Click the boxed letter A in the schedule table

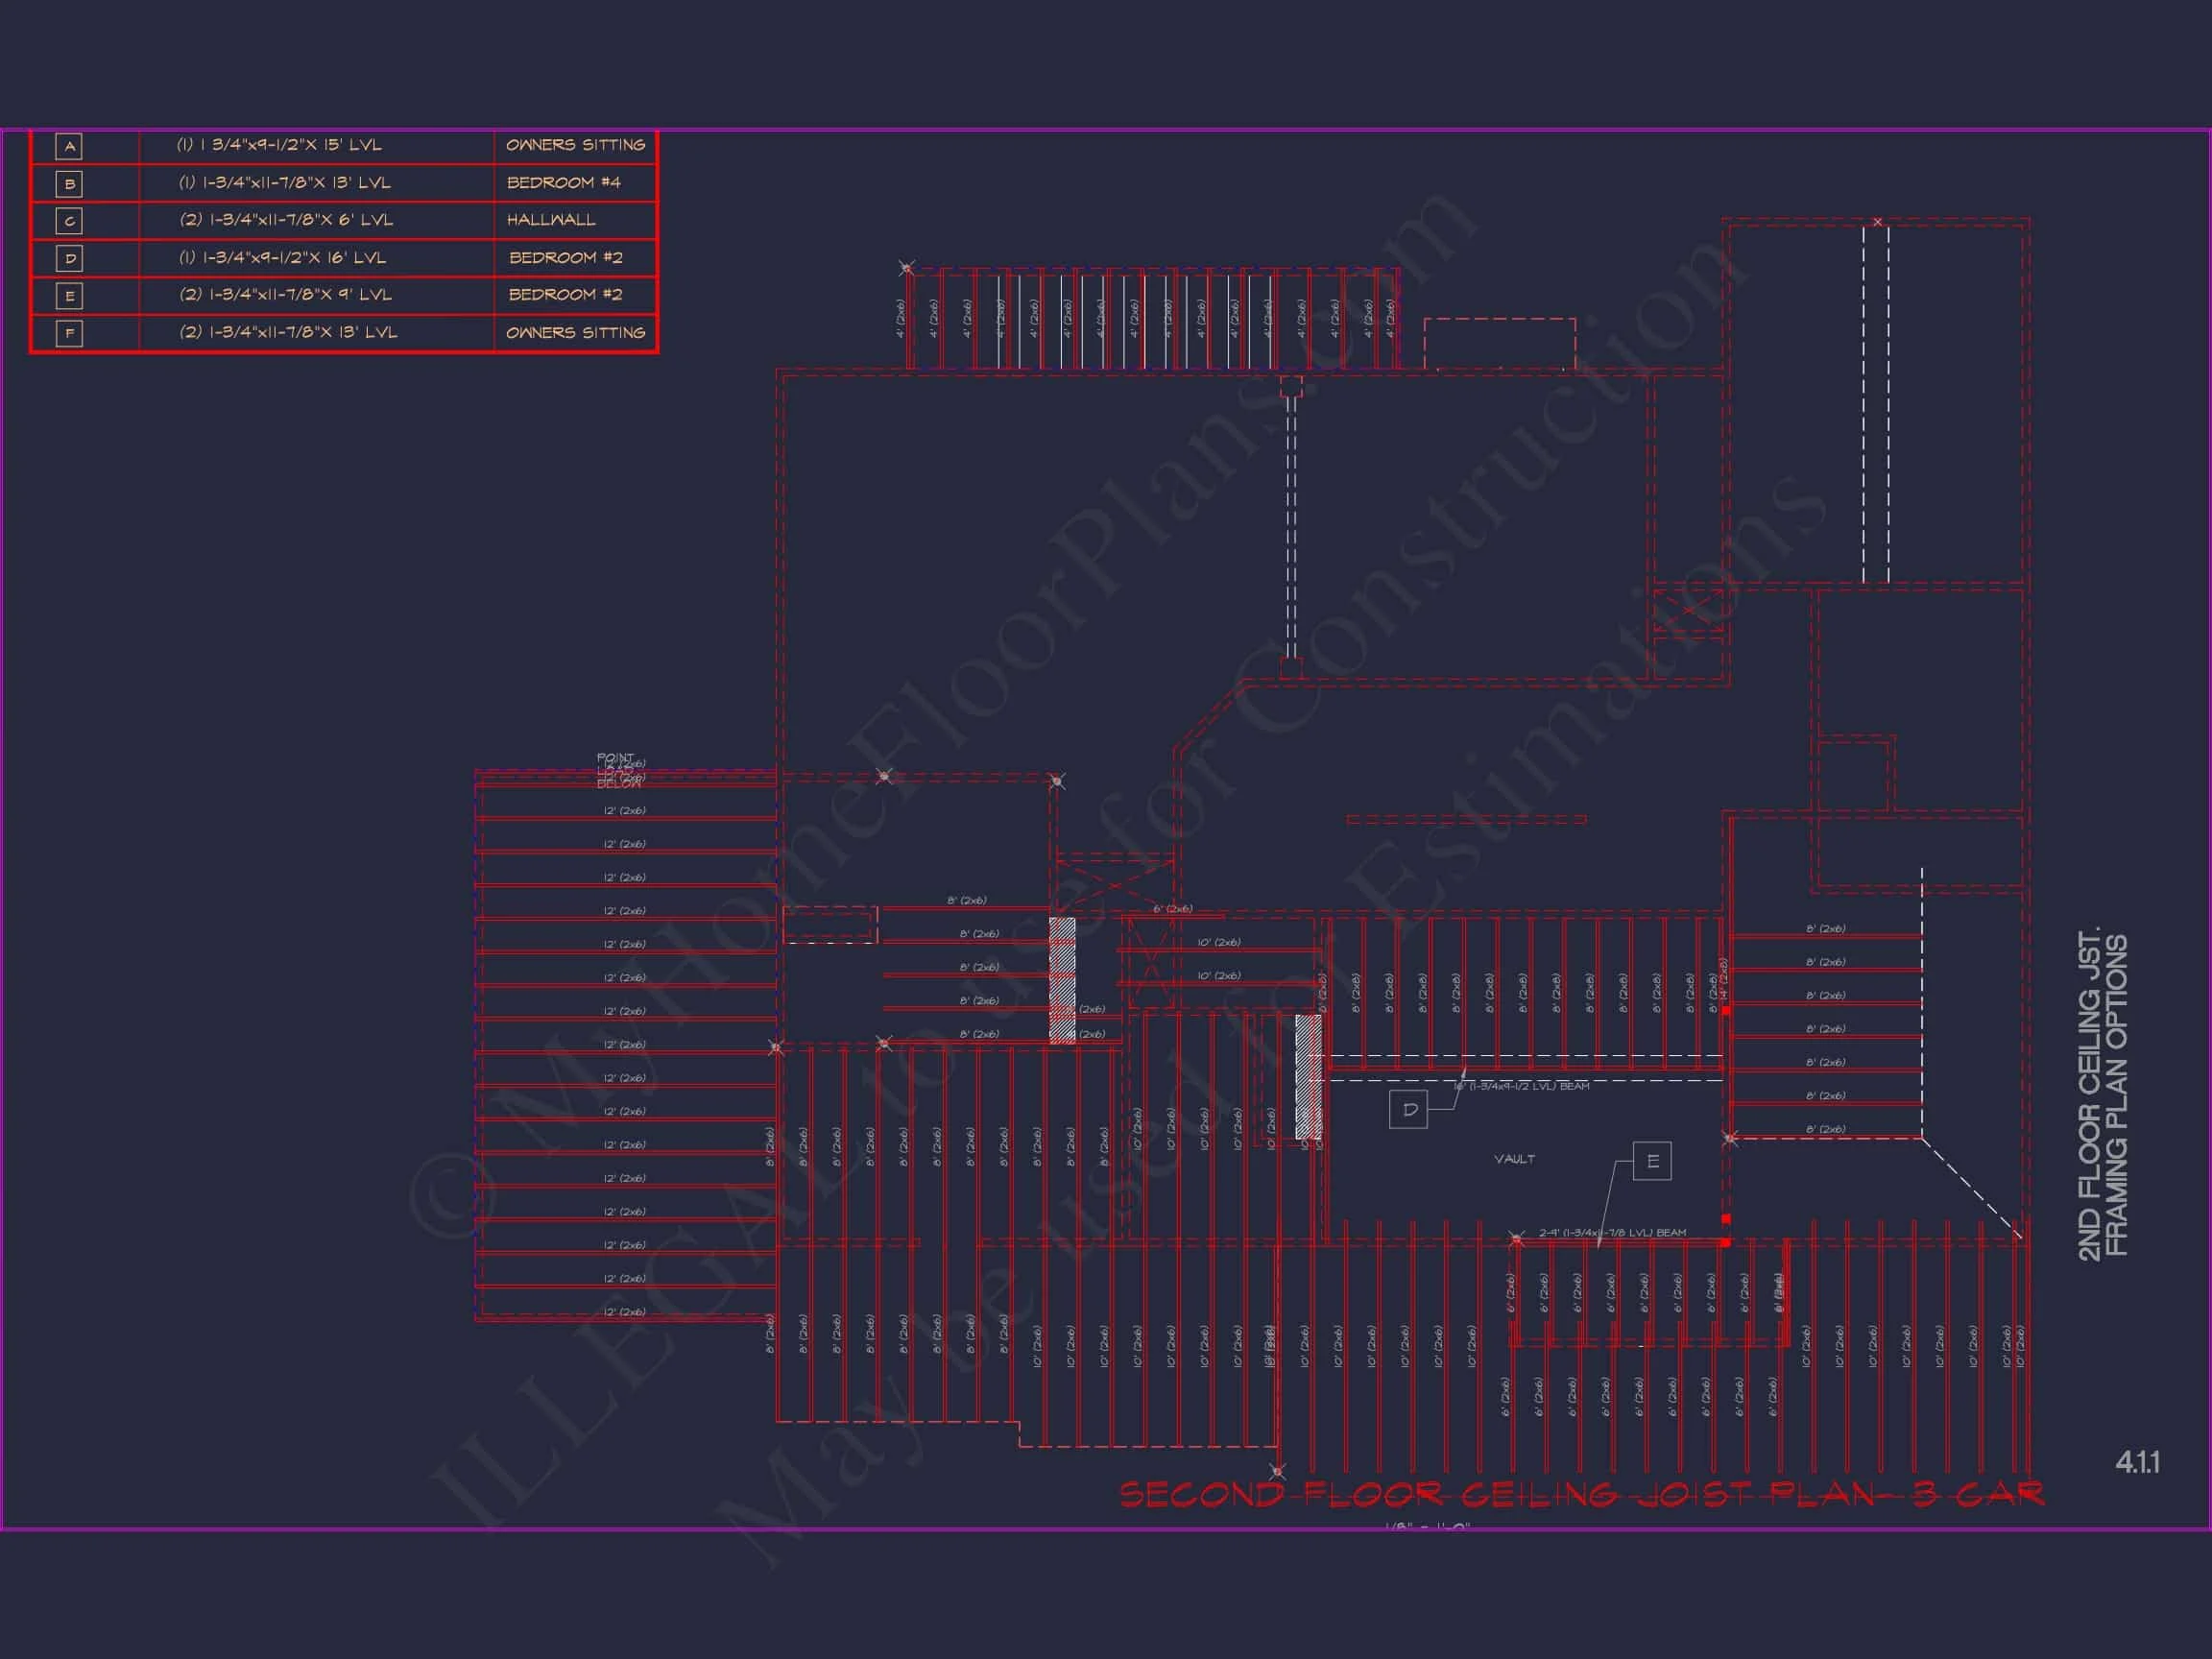tap(69, 146)
